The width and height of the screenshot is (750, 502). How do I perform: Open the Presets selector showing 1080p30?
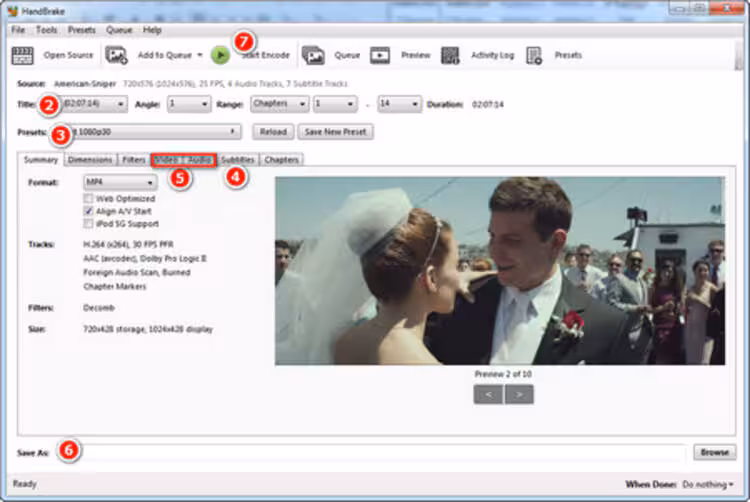click(x=152, y=131)
